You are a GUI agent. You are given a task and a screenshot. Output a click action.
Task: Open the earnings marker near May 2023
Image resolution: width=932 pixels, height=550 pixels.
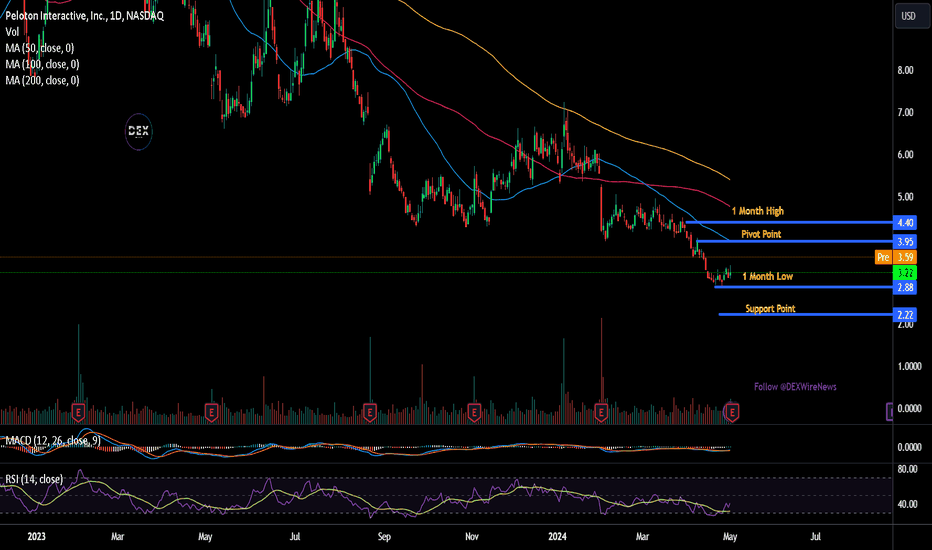[211, 411]
